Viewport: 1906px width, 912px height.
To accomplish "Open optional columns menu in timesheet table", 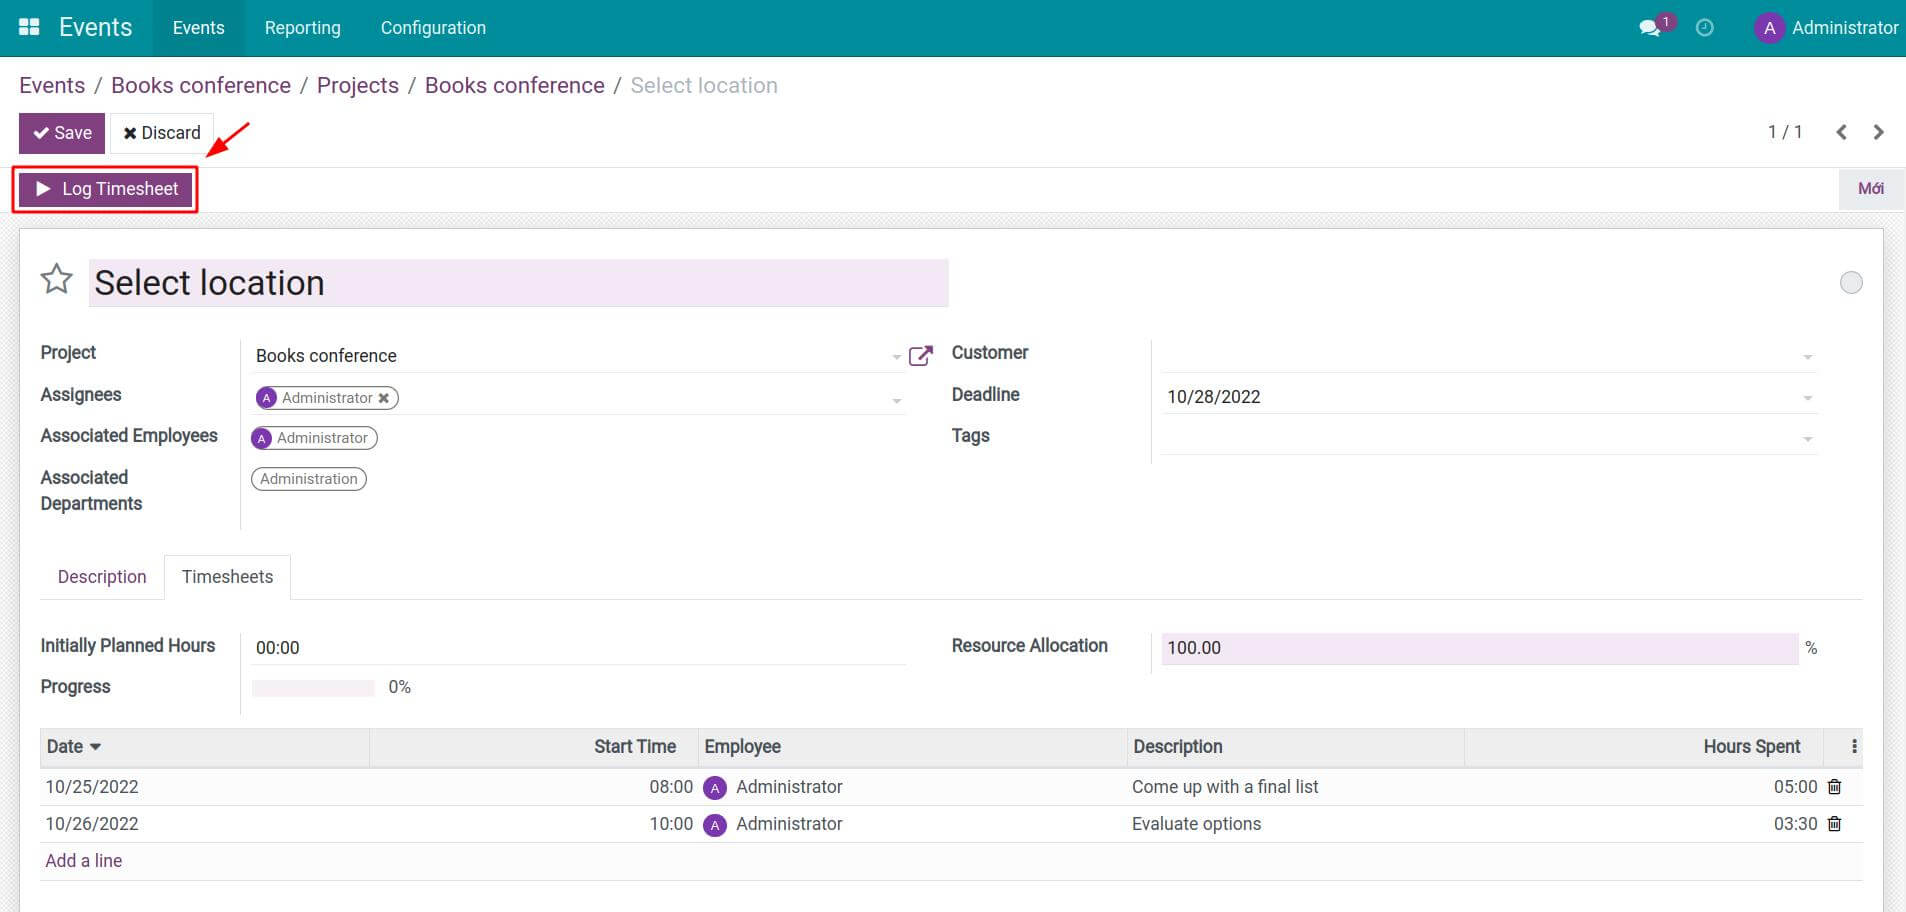I will click(x=1852, y=746).
